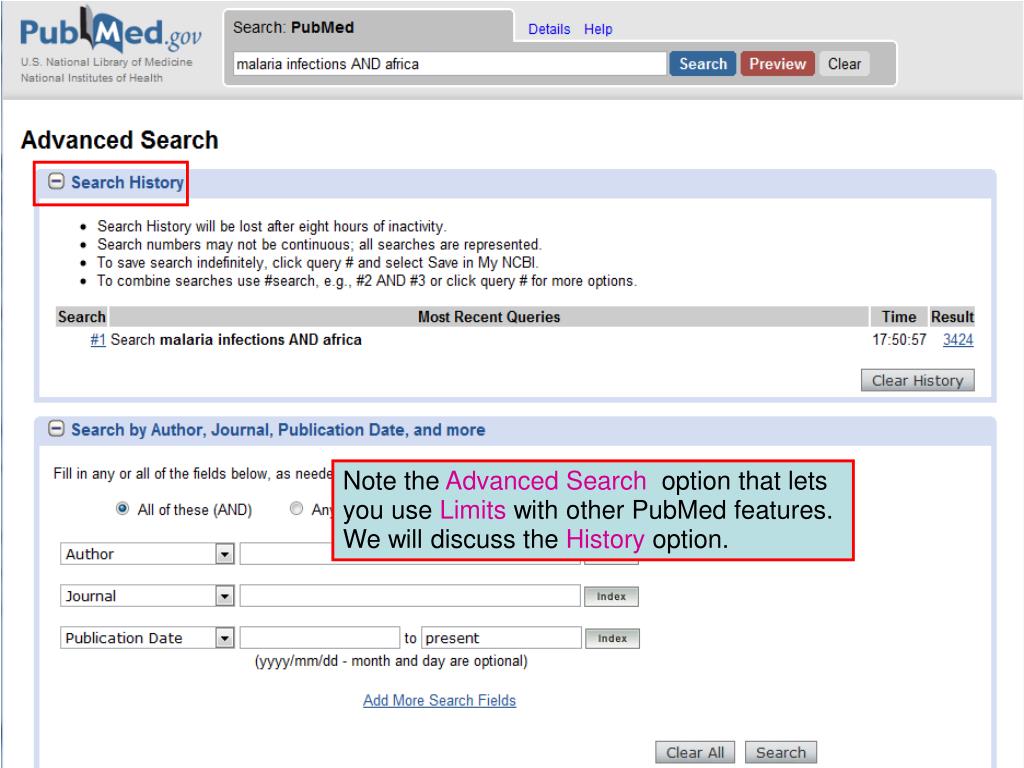Click the Search History heading text
This screenshot has height=768, width=1024.
tap(127, 182)
